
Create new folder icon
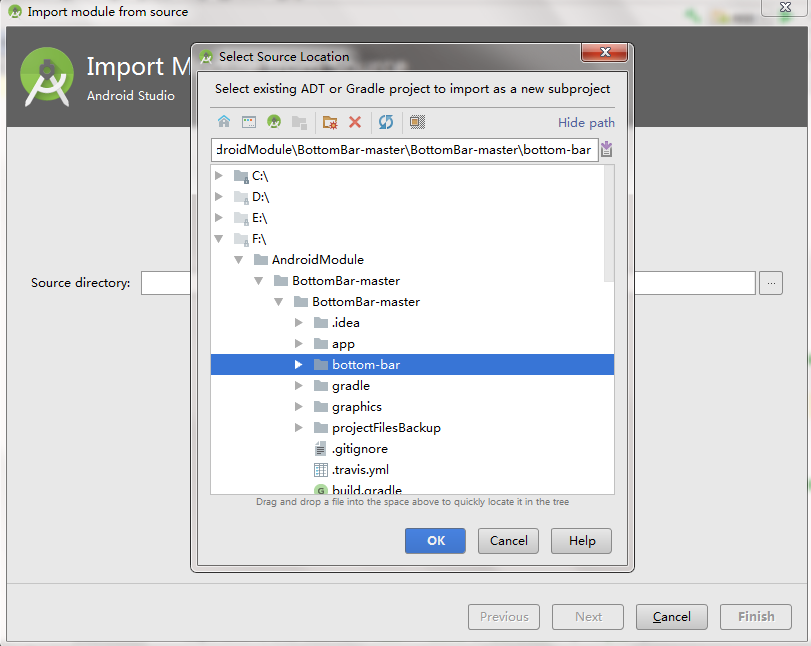pyautogui.click(x=329, y=122)
